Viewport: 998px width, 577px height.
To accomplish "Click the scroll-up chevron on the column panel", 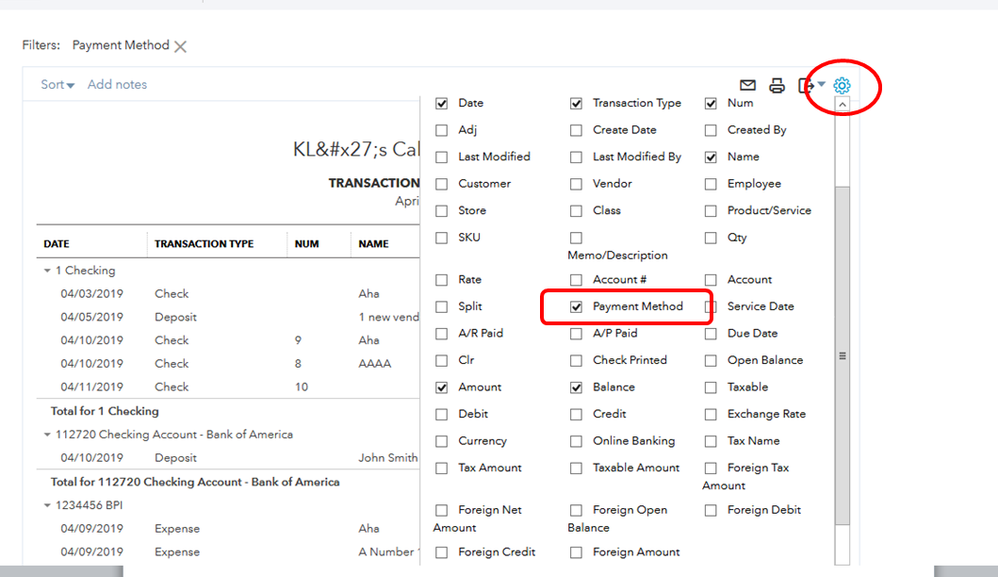I will click(843, 102).
